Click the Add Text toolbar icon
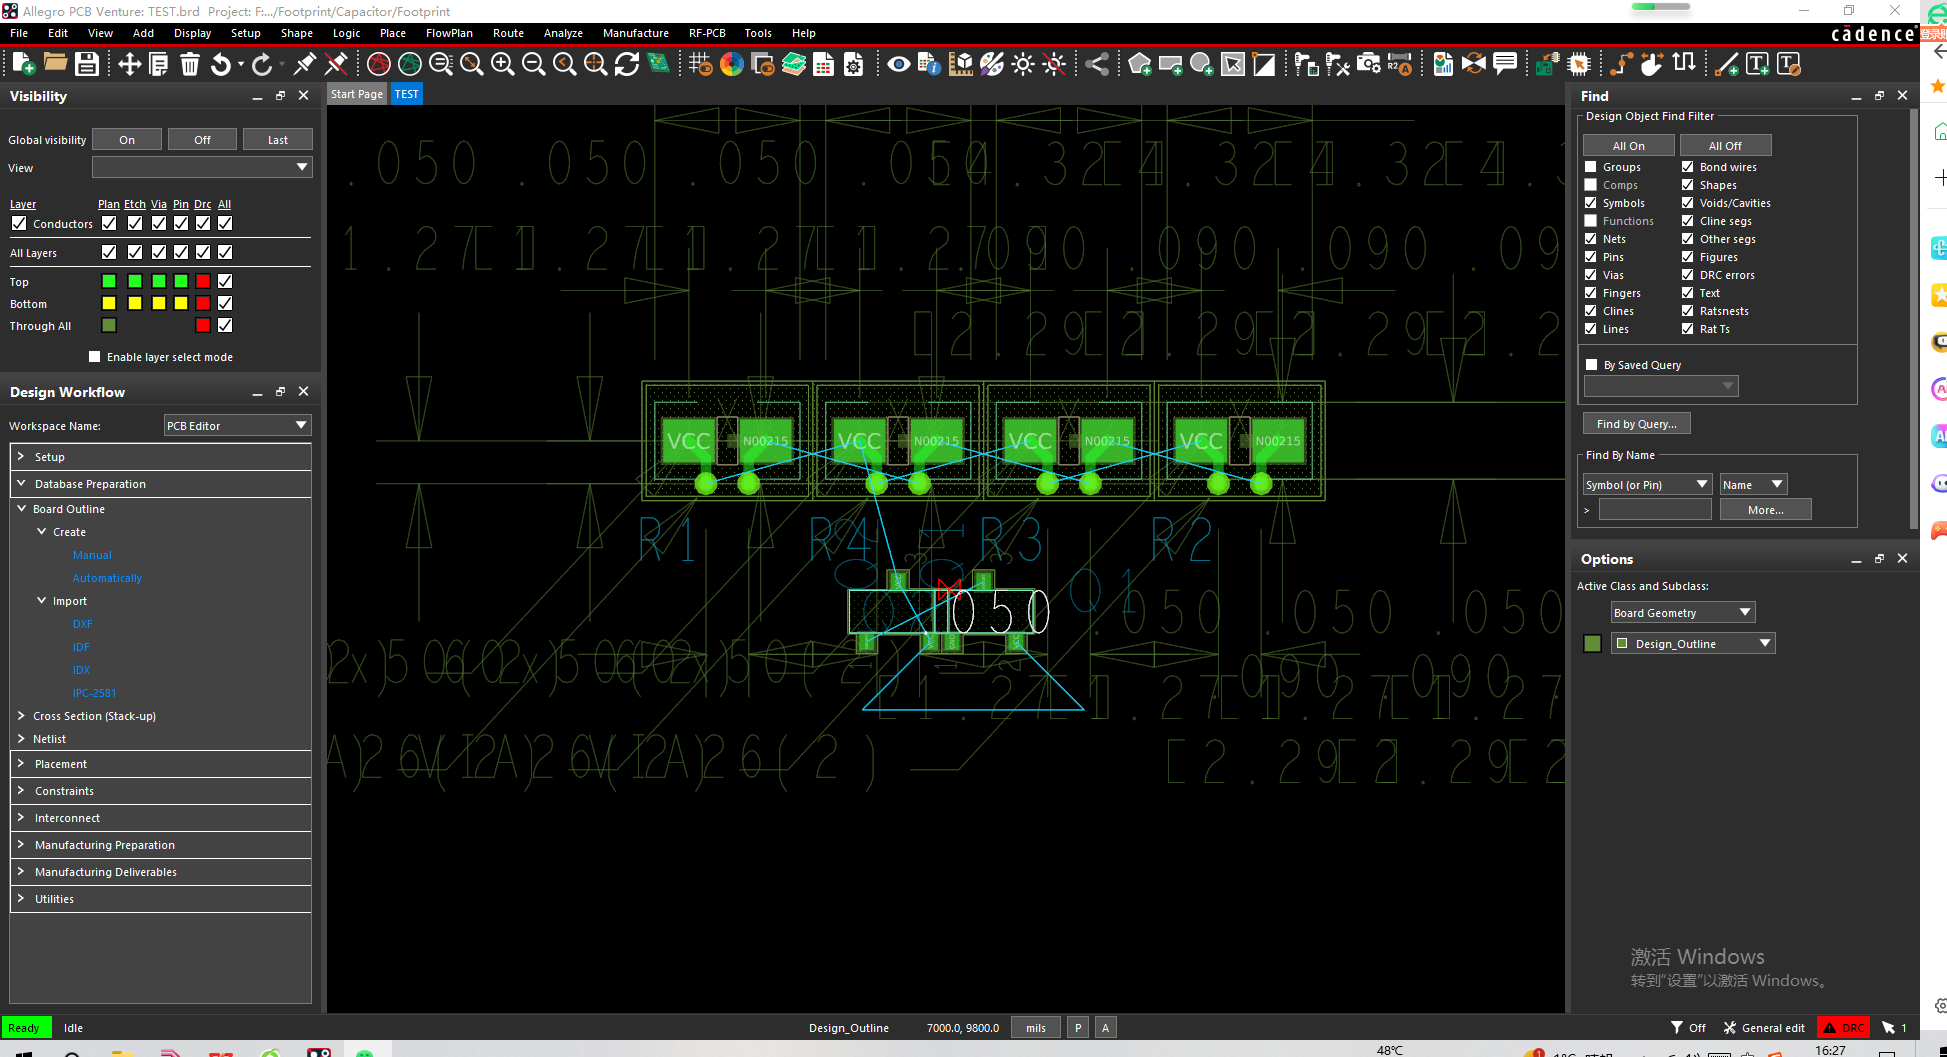This screenshot has height=1057, width=1947. click(x=1757, y=64)
